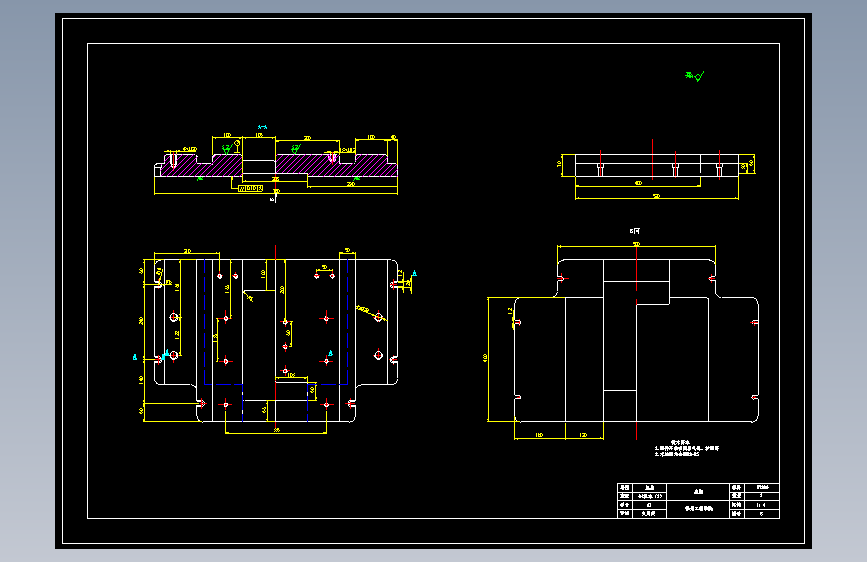Select the blue dashed hidden outline in the plan view
This screenshot has height=562, width=867.
tap(276, 339)
